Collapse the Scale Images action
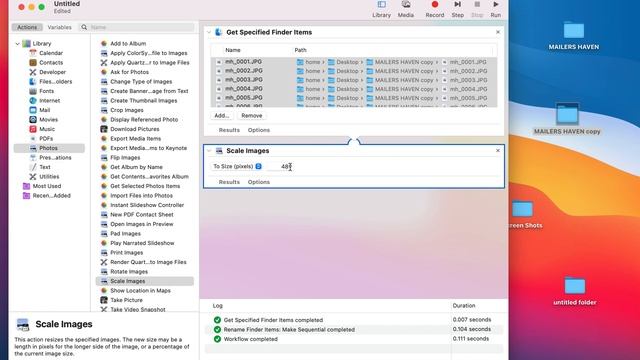The image size is (640, 360). [x=209, y=151]
